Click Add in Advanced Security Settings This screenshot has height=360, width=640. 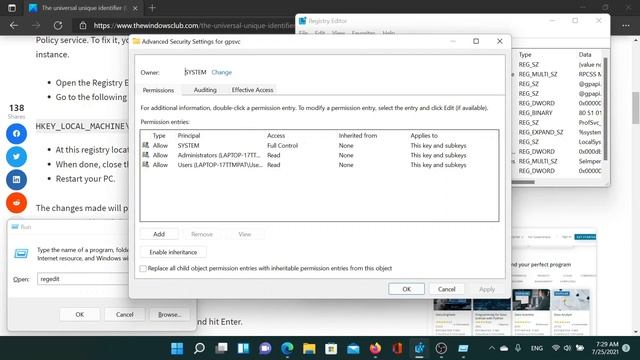[159, 234]
